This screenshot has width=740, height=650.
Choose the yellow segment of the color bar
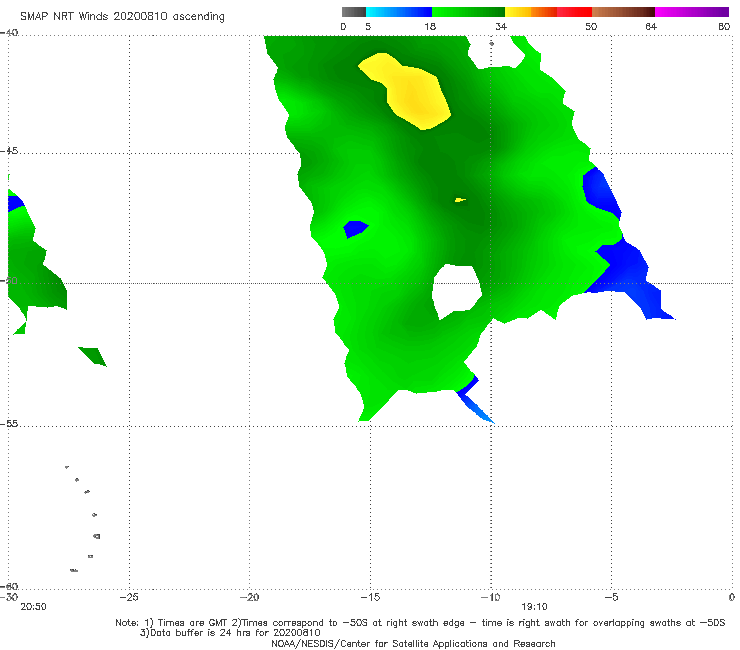[x=518, y=12]
